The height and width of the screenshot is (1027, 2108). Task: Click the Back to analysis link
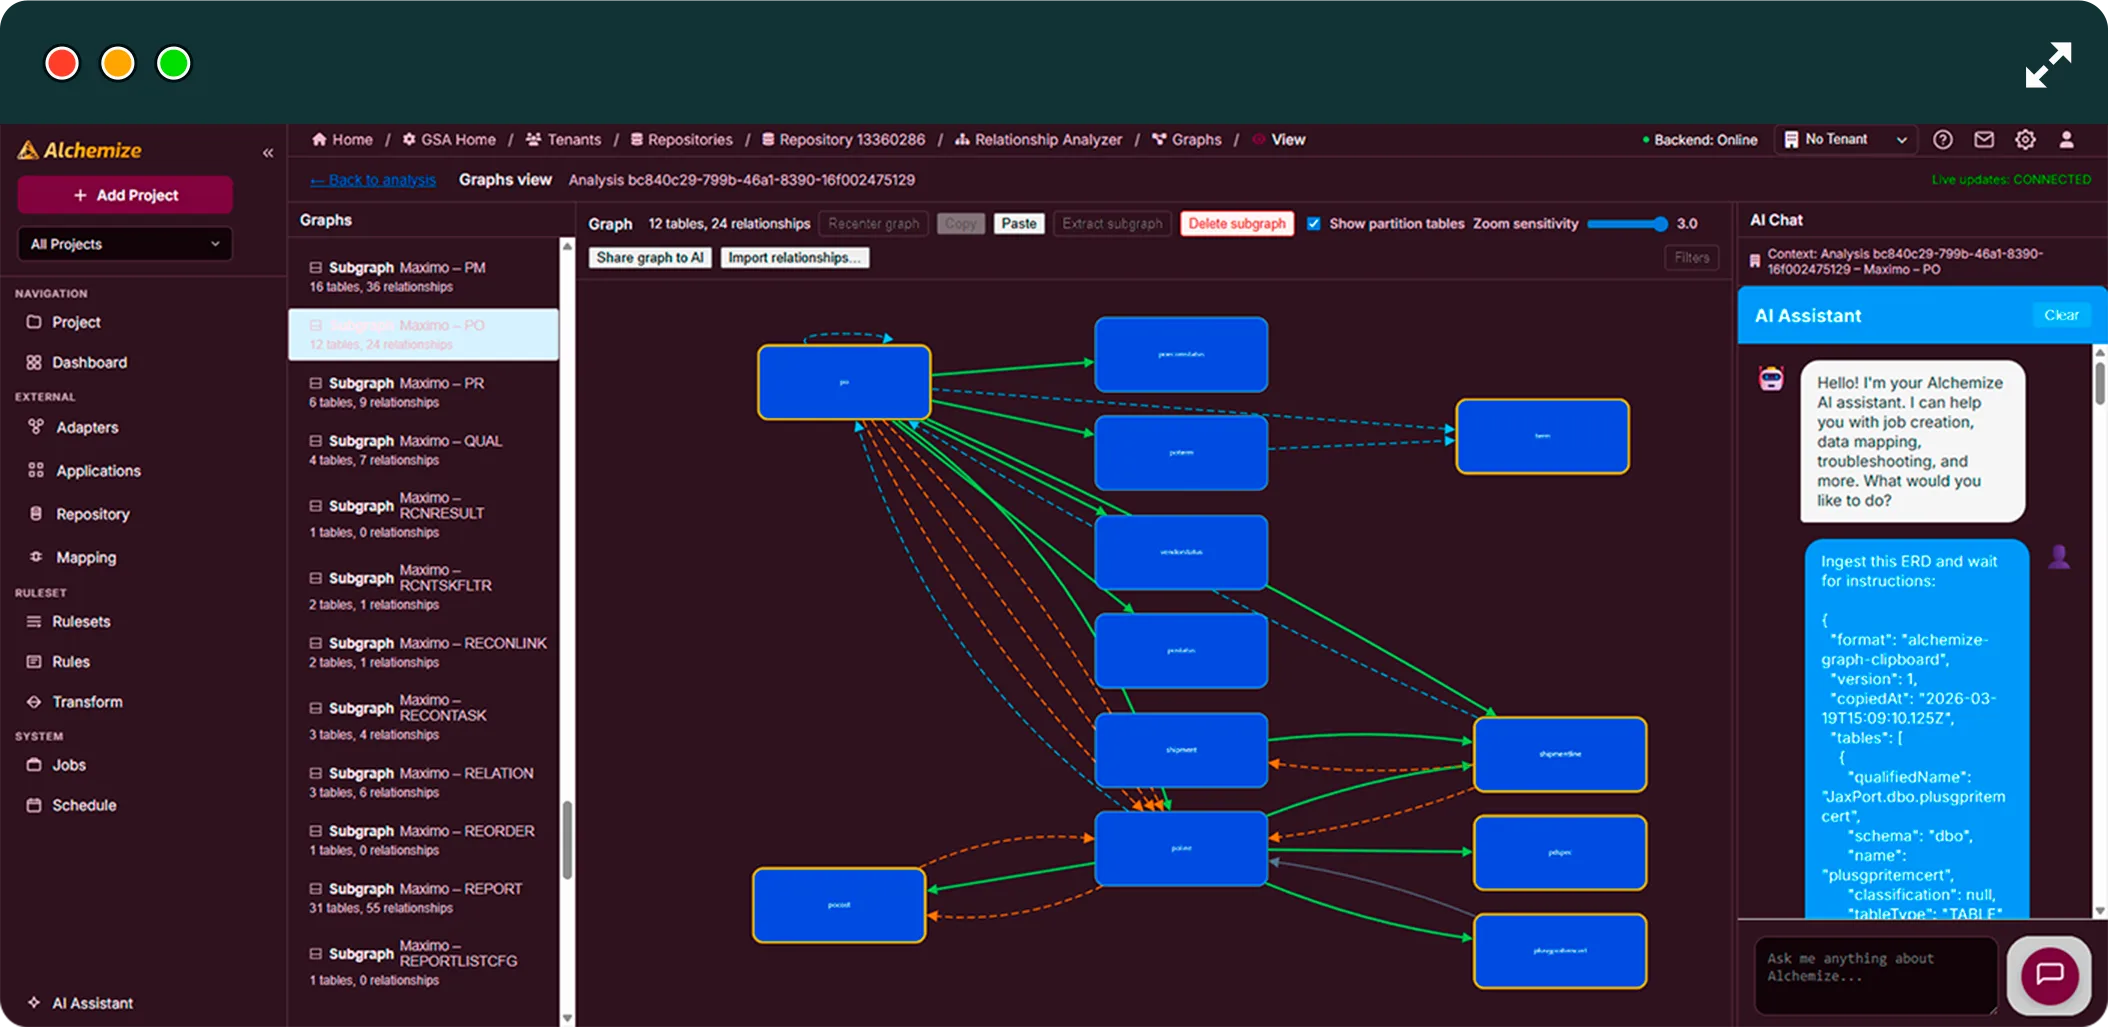pyautogui.click(x=373, y=180)
